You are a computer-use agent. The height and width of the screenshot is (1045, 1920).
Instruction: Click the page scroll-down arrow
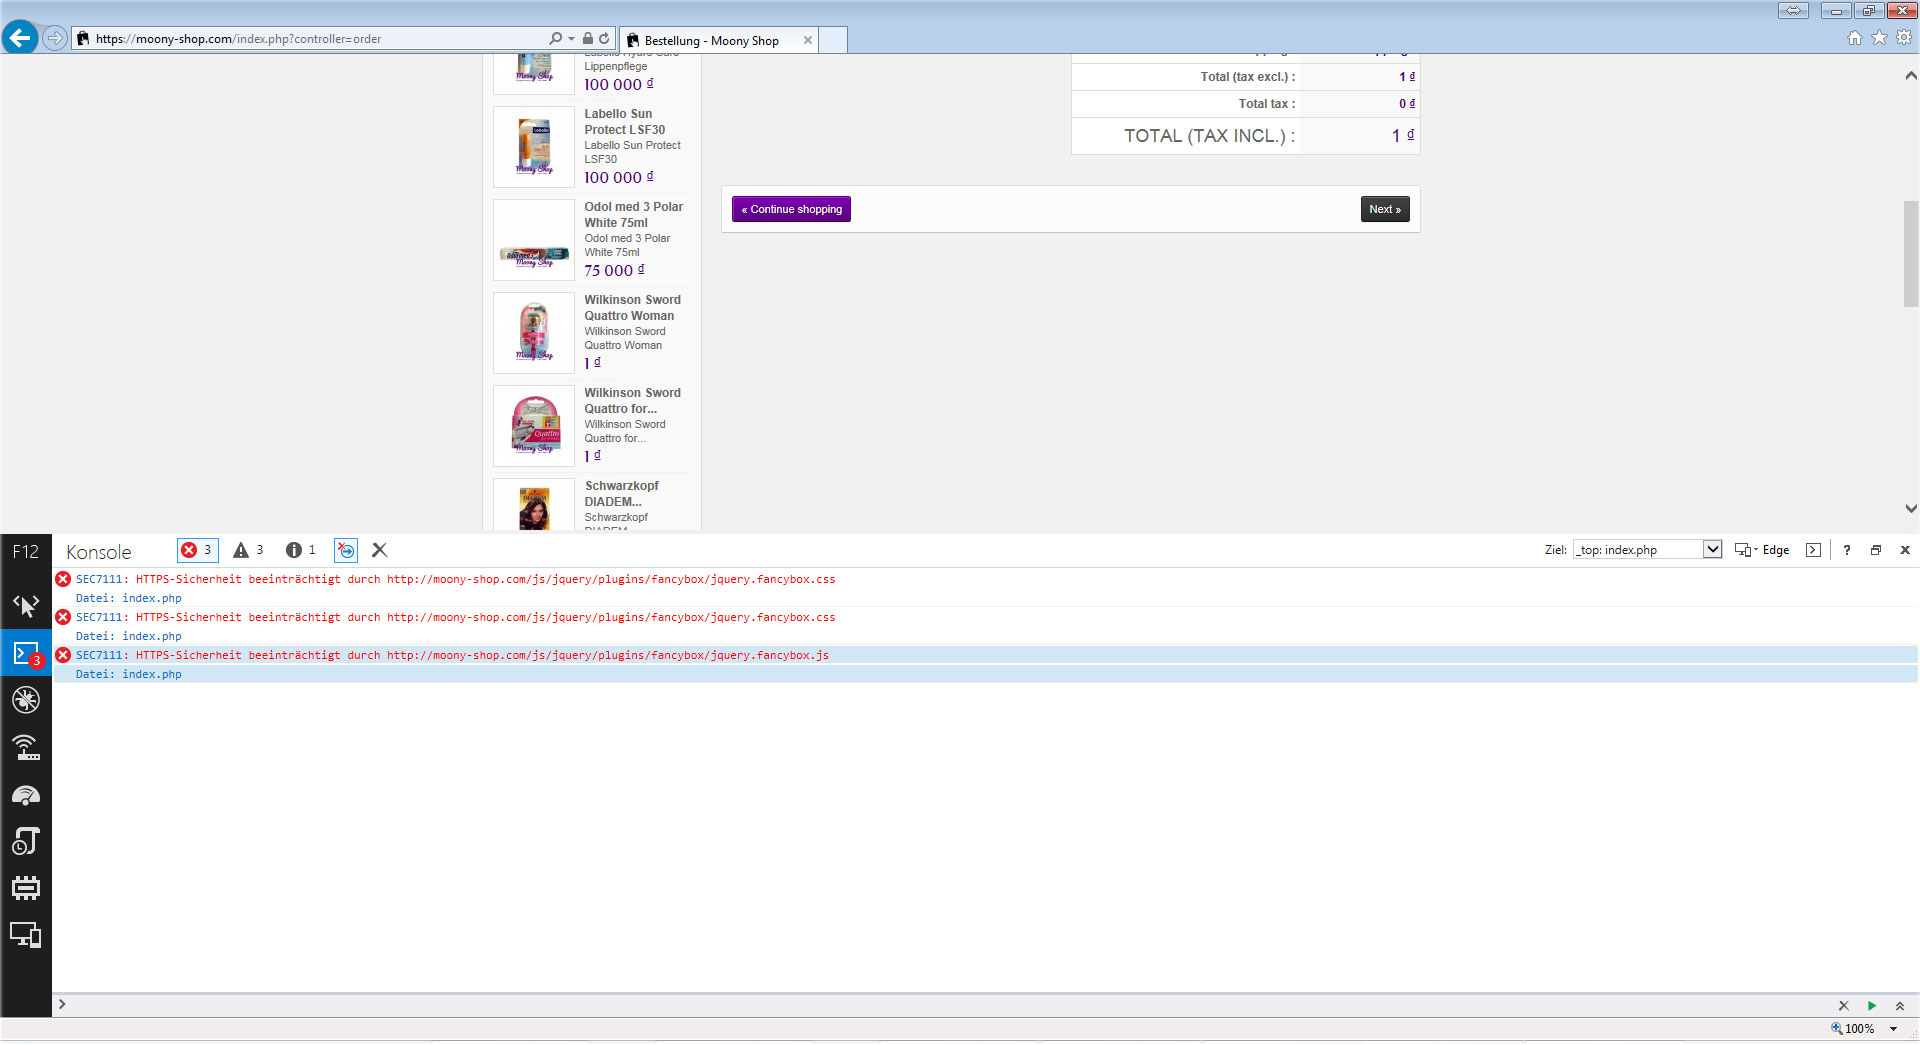pos(1911,509)
